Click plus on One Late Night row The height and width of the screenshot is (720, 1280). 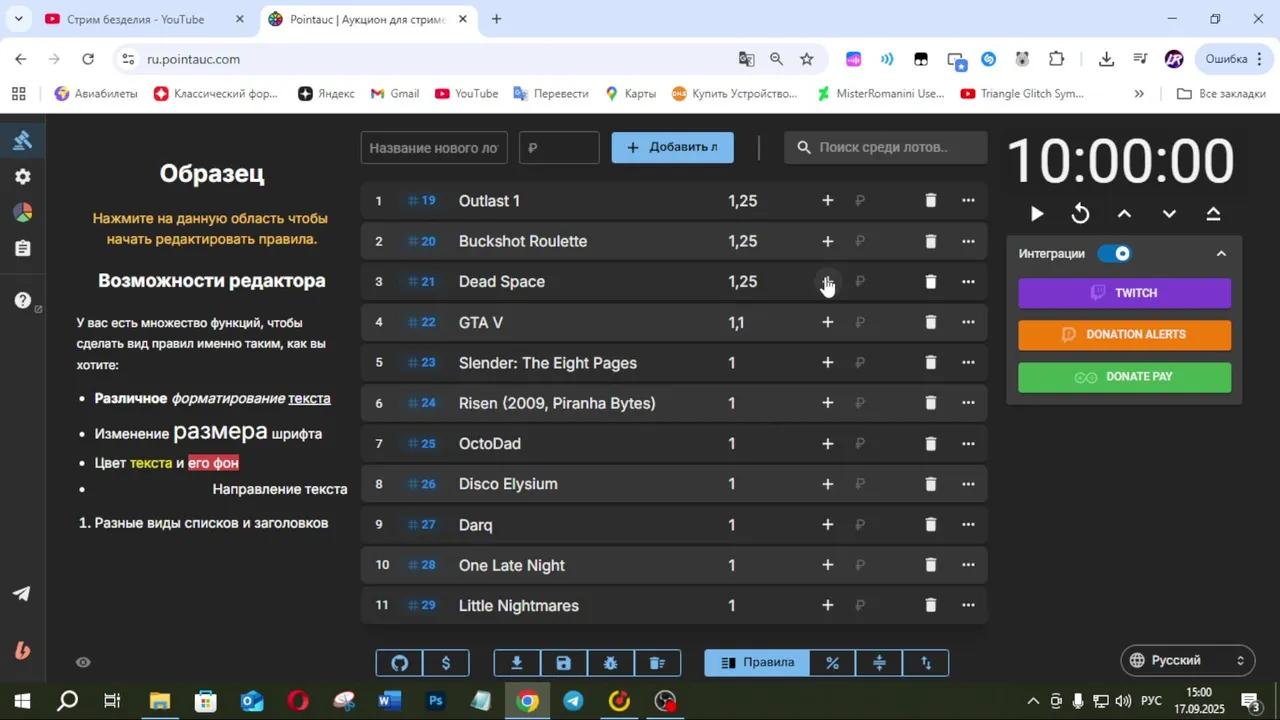pos(827,565)
